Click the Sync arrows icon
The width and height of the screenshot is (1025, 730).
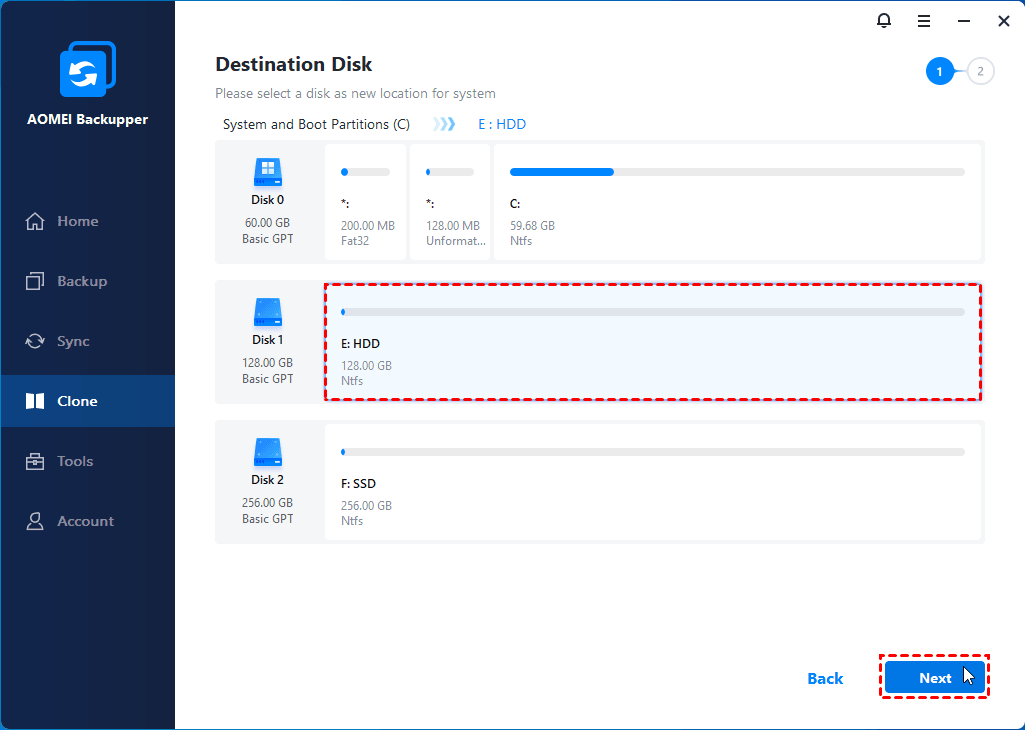[x=35, y=341]
